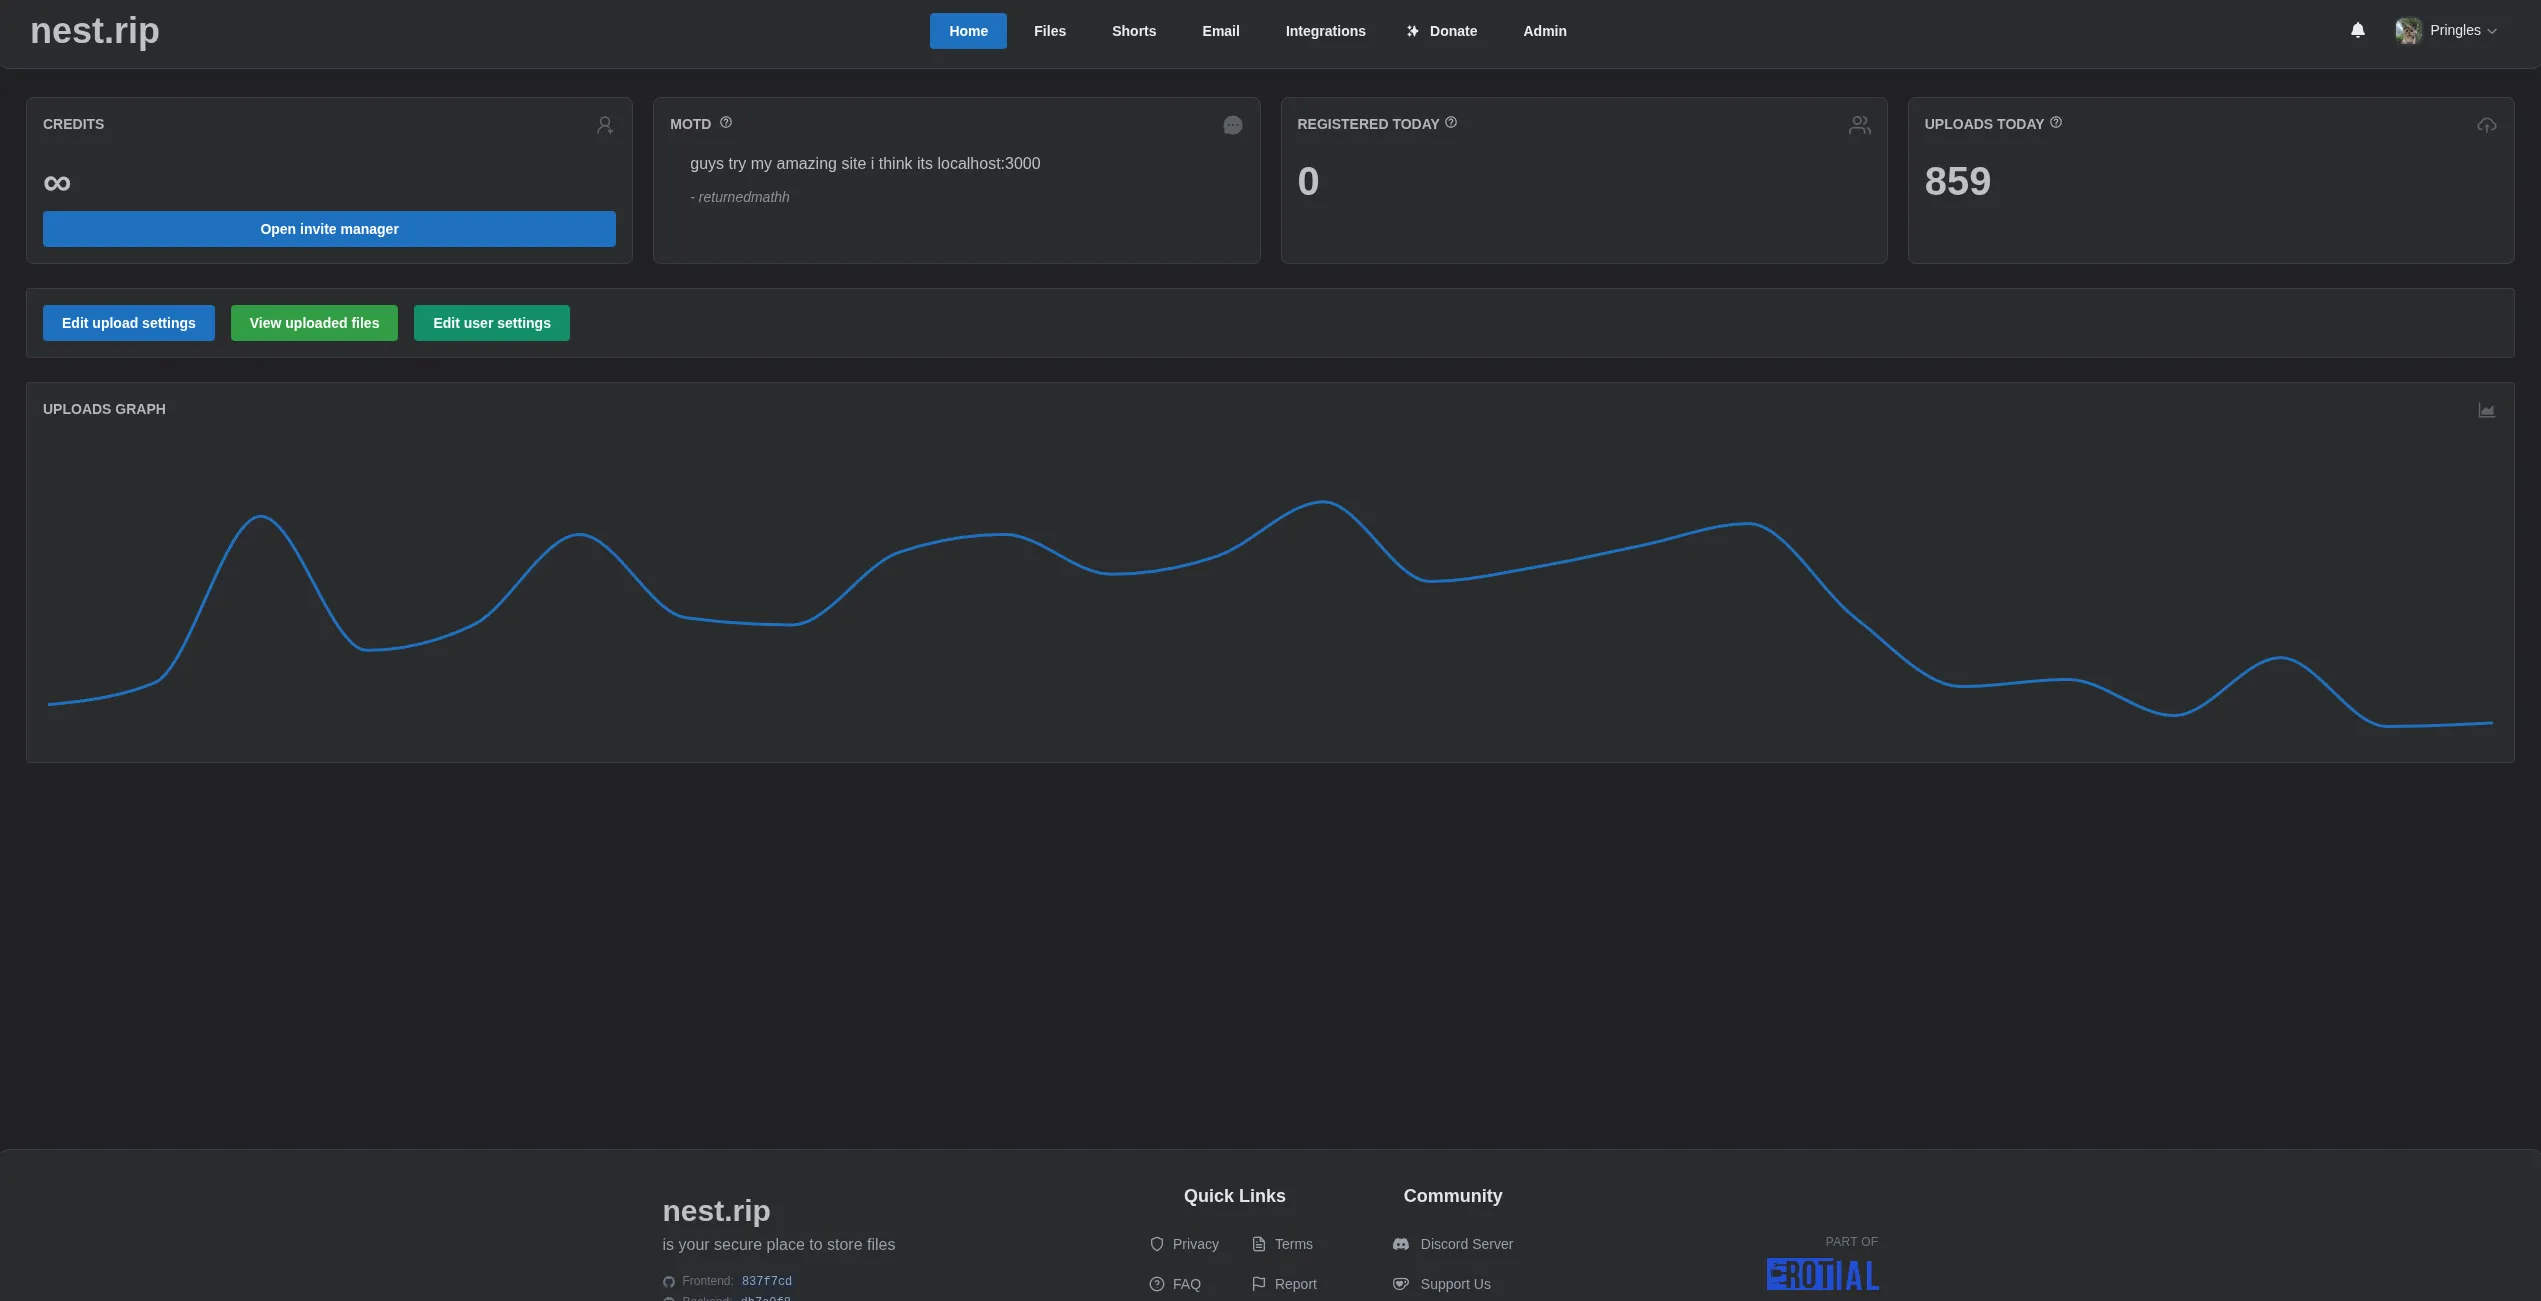Click the person icon on the Credits card
Viewport: 2541px width, 1301px height.
(605, 125)
